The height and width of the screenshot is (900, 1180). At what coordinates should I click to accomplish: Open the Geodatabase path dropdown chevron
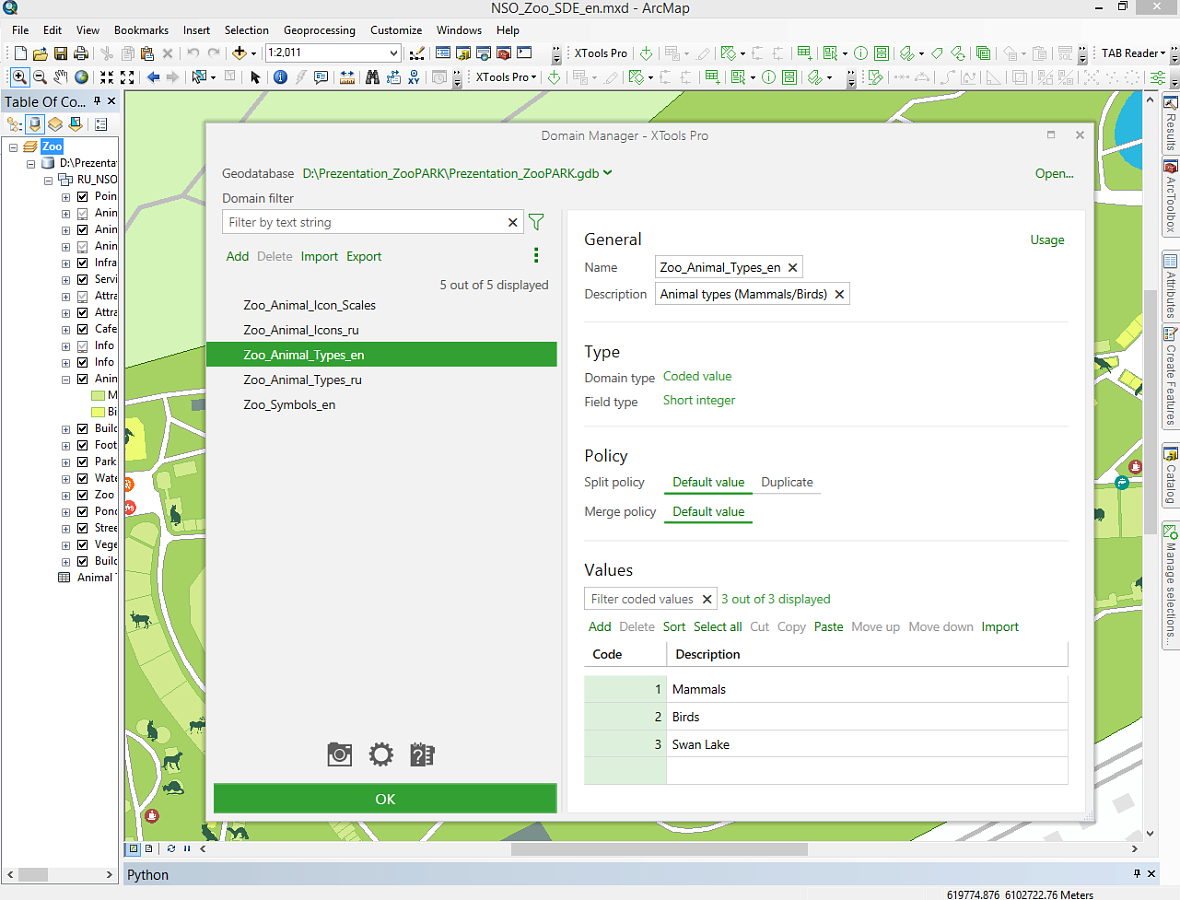[x=607, y=173]
